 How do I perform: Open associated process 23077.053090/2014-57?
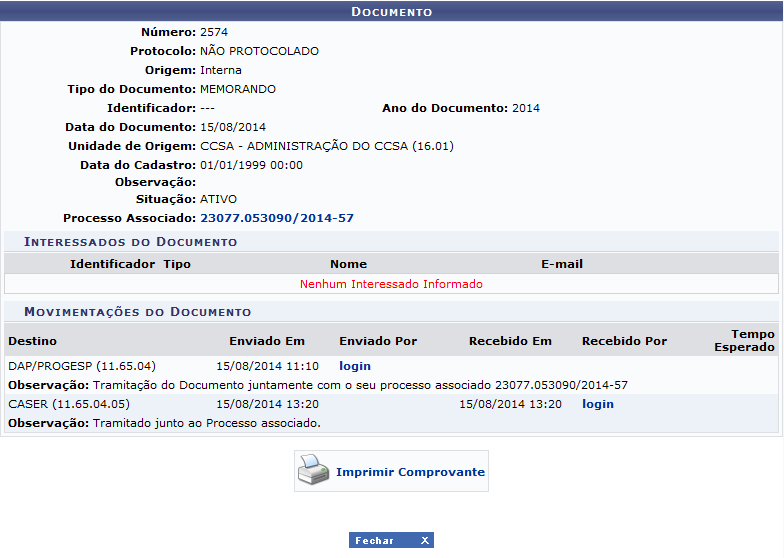coord(277,218)
